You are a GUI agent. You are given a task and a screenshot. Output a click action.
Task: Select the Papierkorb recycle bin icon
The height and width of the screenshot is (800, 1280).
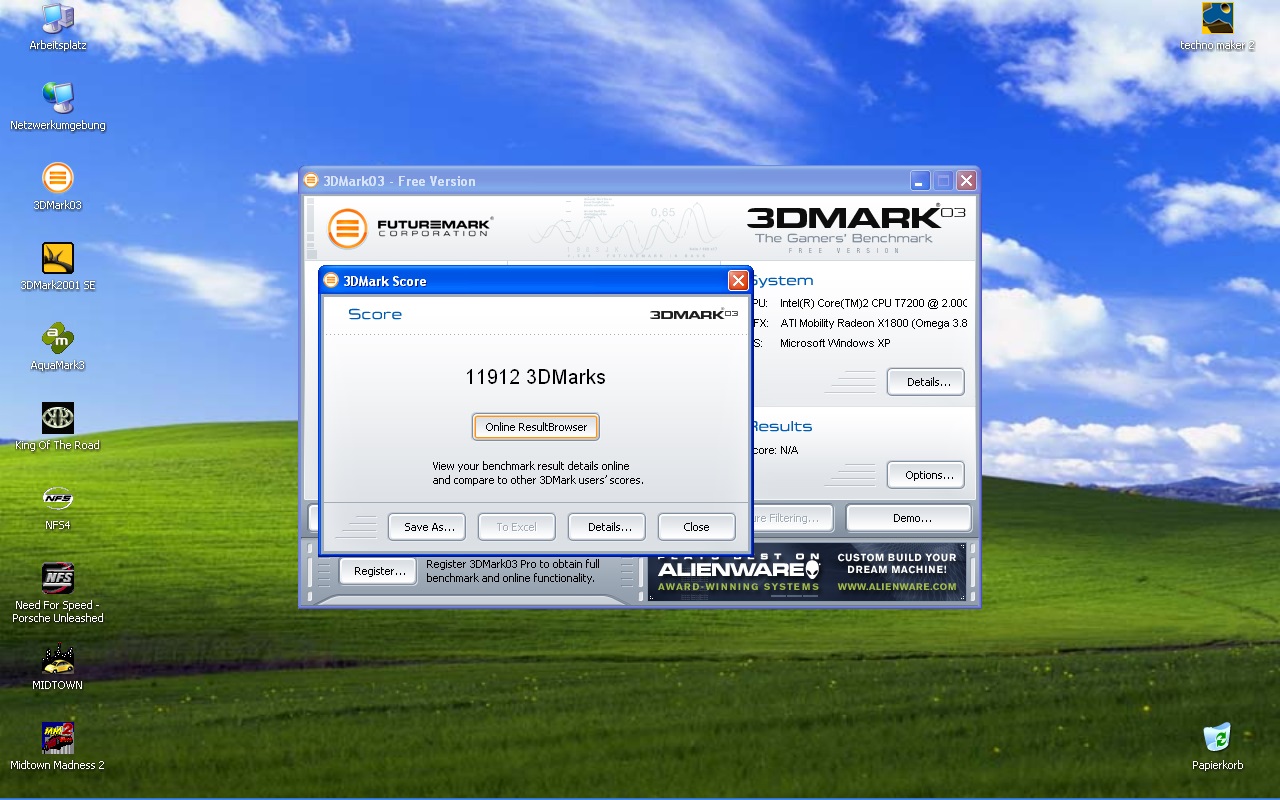point(1217,747)
